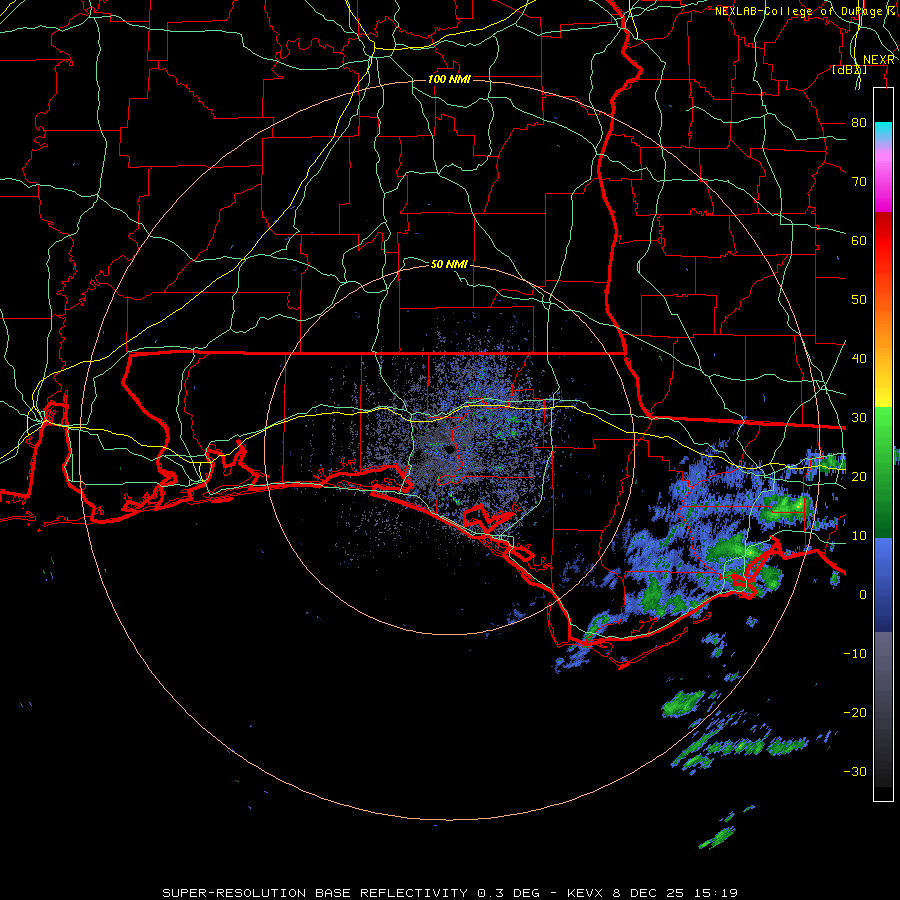The width and height of the screenshot is (900, 900).
Task: Click the red band of the color bar
Action: point(883,241)
